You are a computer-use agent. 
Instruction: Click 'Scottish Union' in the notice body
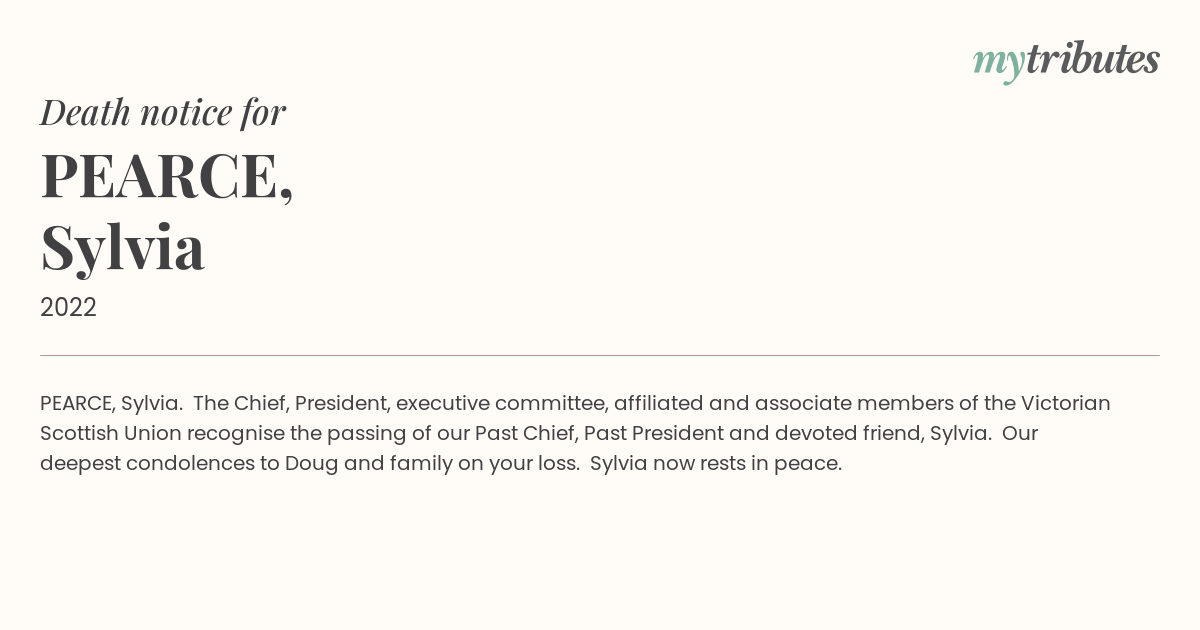pos(110,433)
